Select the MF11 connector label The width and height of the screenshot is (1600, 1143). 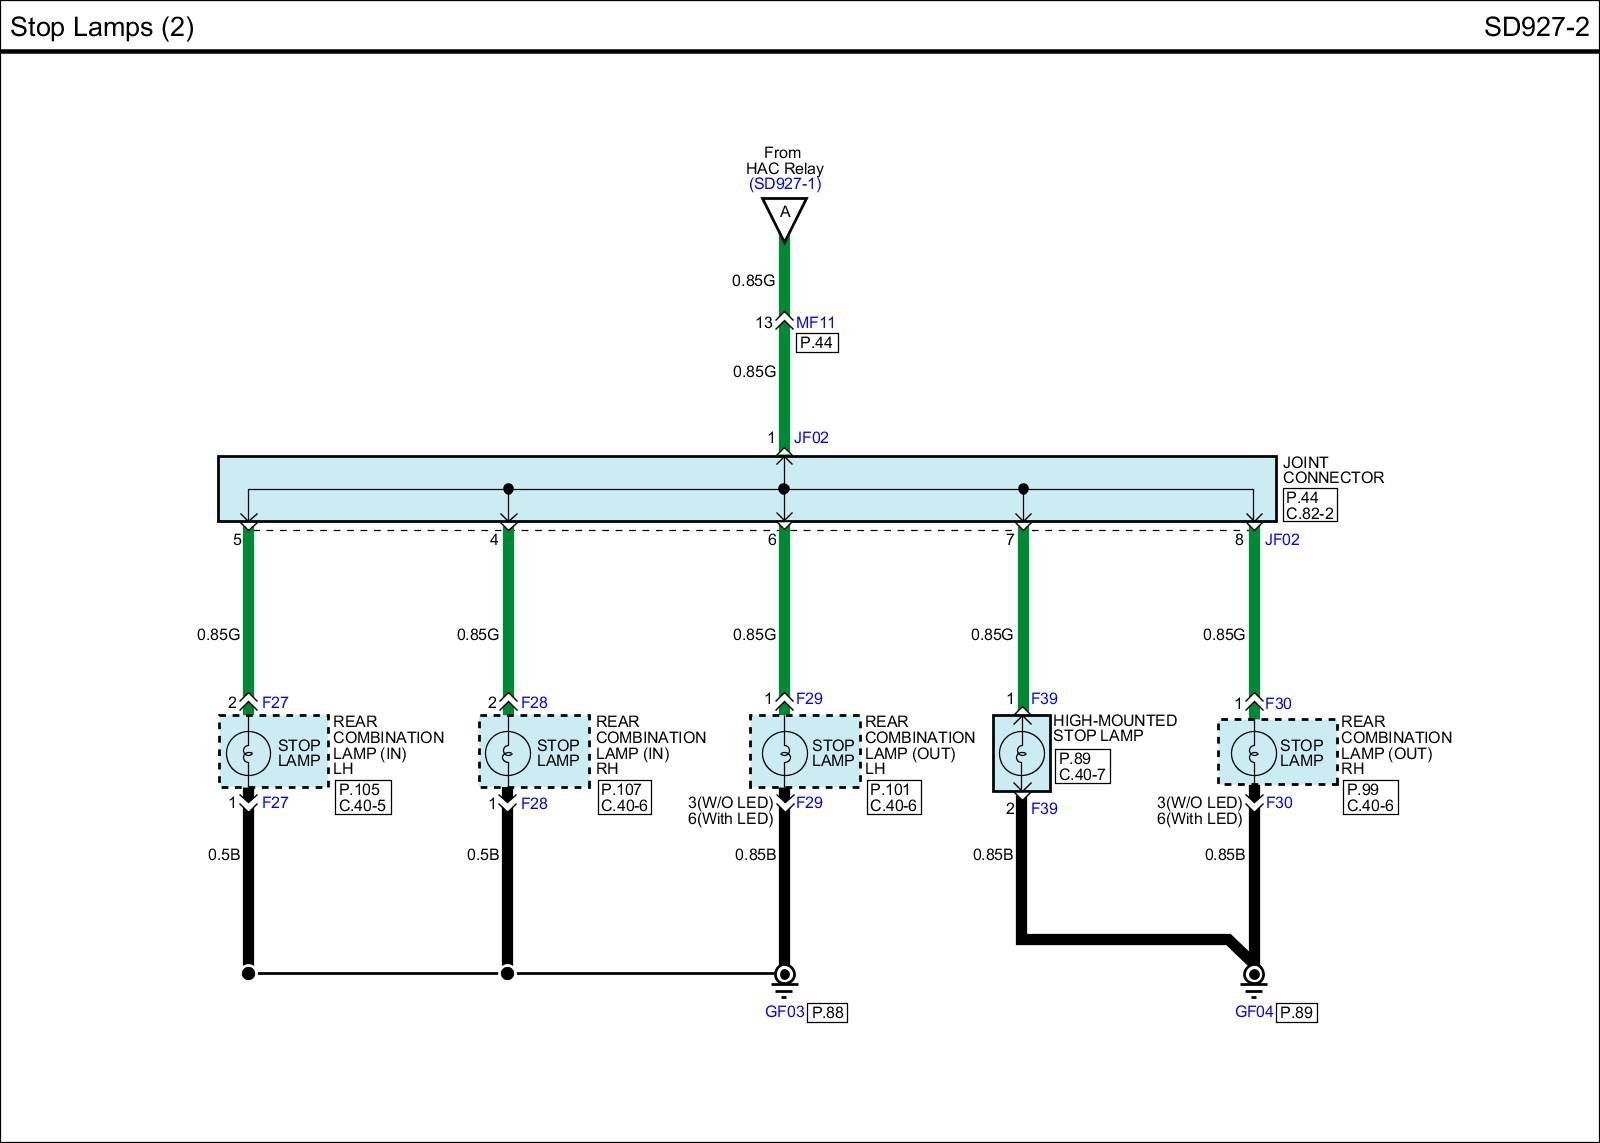tap(815, 322)
